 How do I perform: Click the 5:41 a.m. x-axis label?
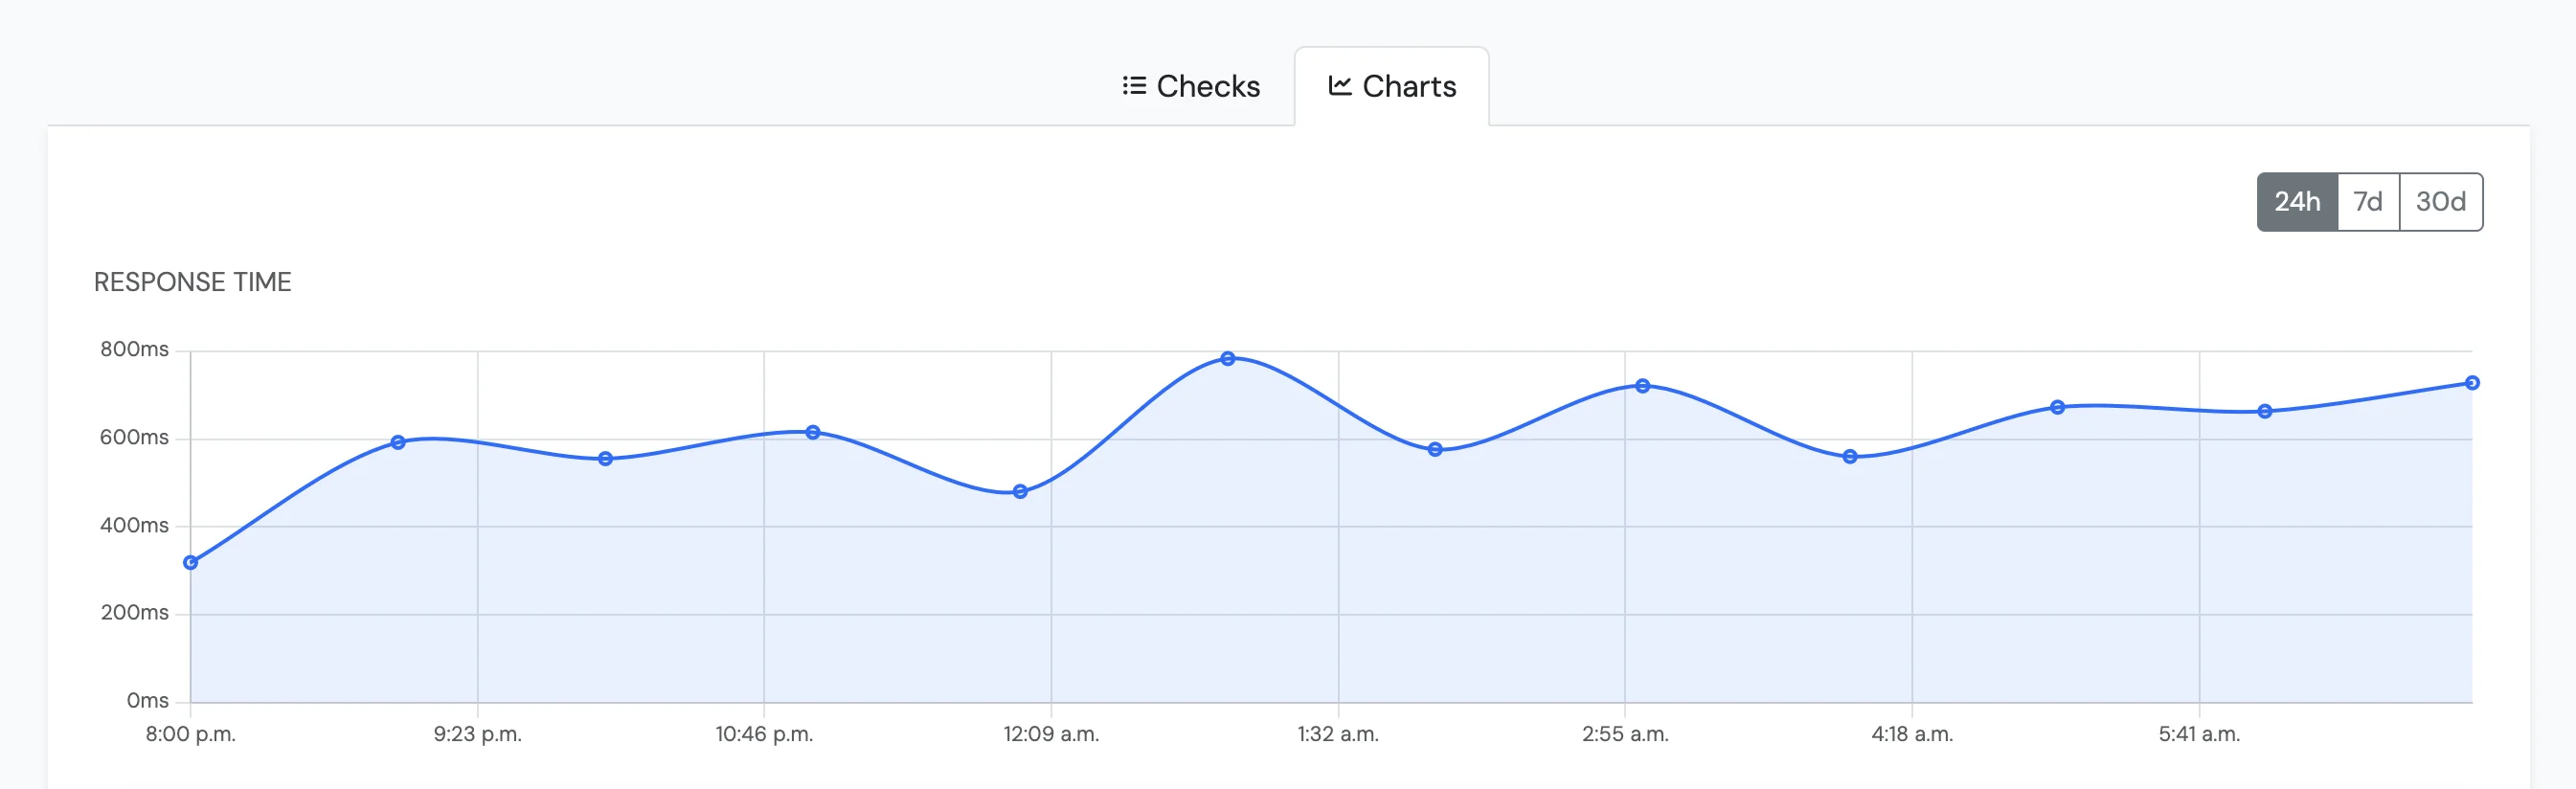point(2199,734)
